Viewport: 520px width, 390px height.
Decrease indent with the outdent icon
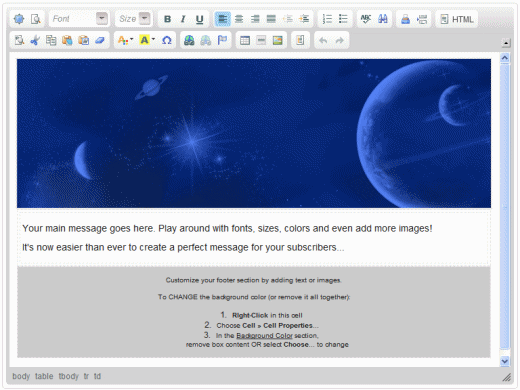pyautogui.click(x=288, y=19)
